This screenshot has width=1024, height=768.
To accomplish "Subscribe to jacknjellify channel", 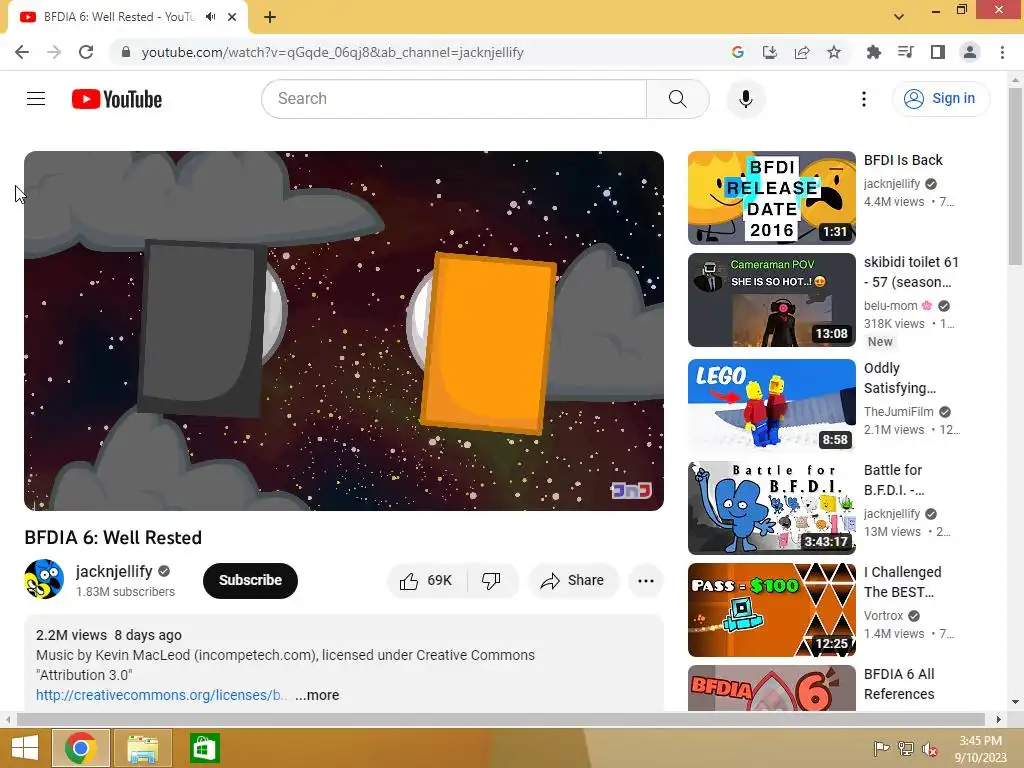I will coord(250,581).
